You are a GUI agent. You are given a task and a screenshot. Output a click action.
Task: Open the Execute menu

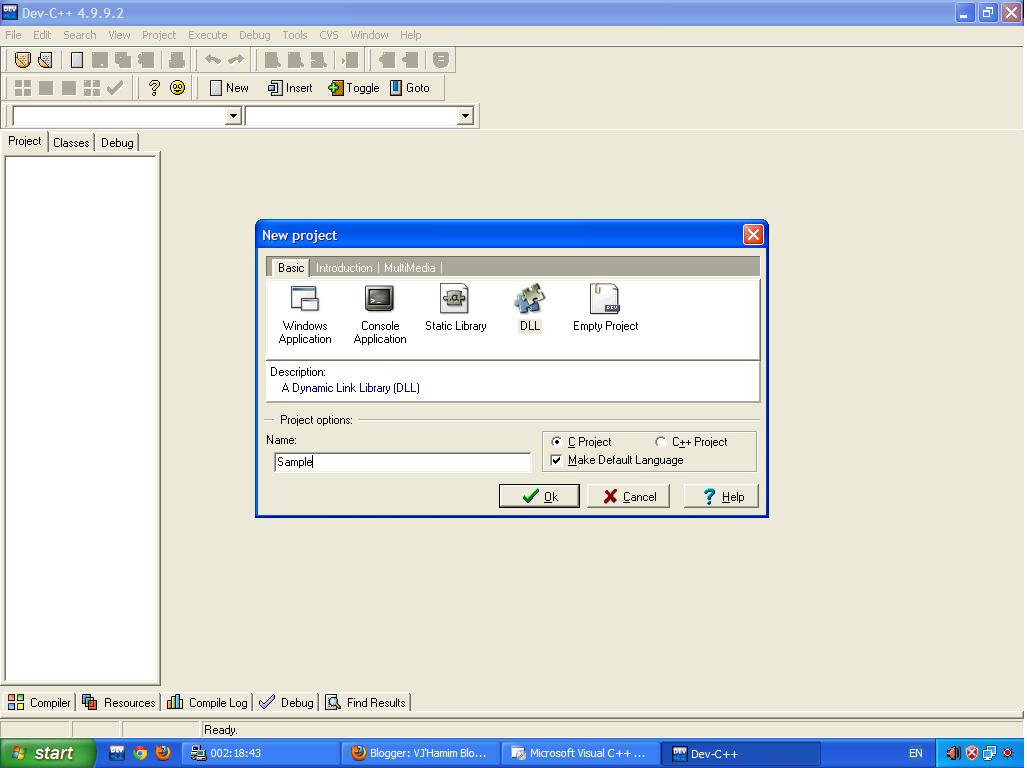tap(208, 35)
